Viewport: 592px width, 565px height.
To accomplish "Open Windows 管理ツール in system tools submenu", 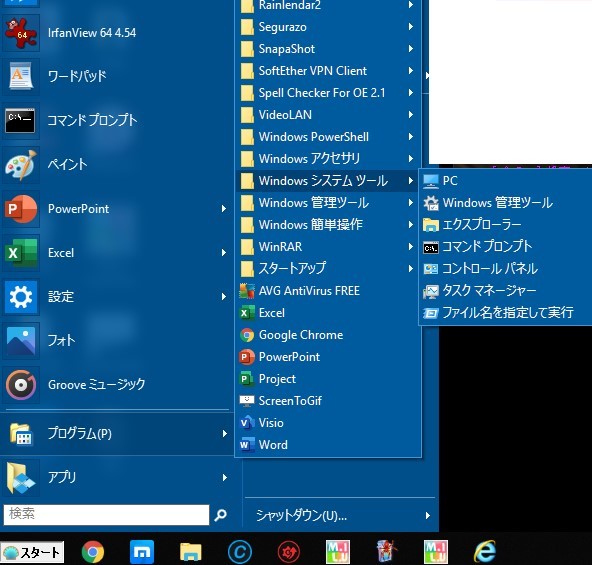I will point(506,203).
